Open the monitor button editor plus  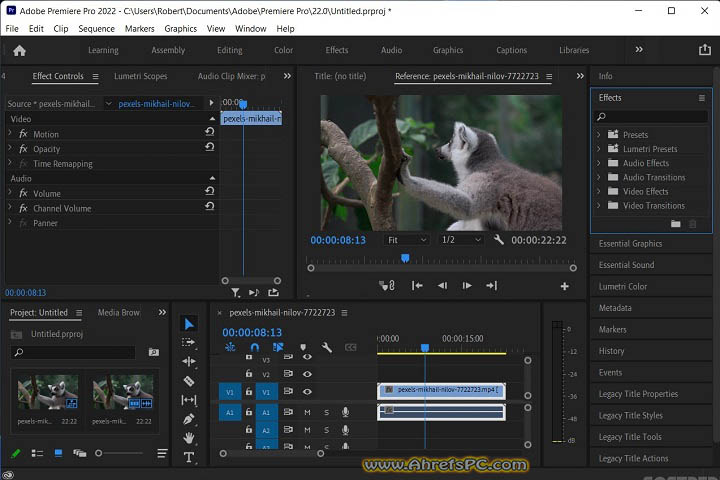[565, 286]
